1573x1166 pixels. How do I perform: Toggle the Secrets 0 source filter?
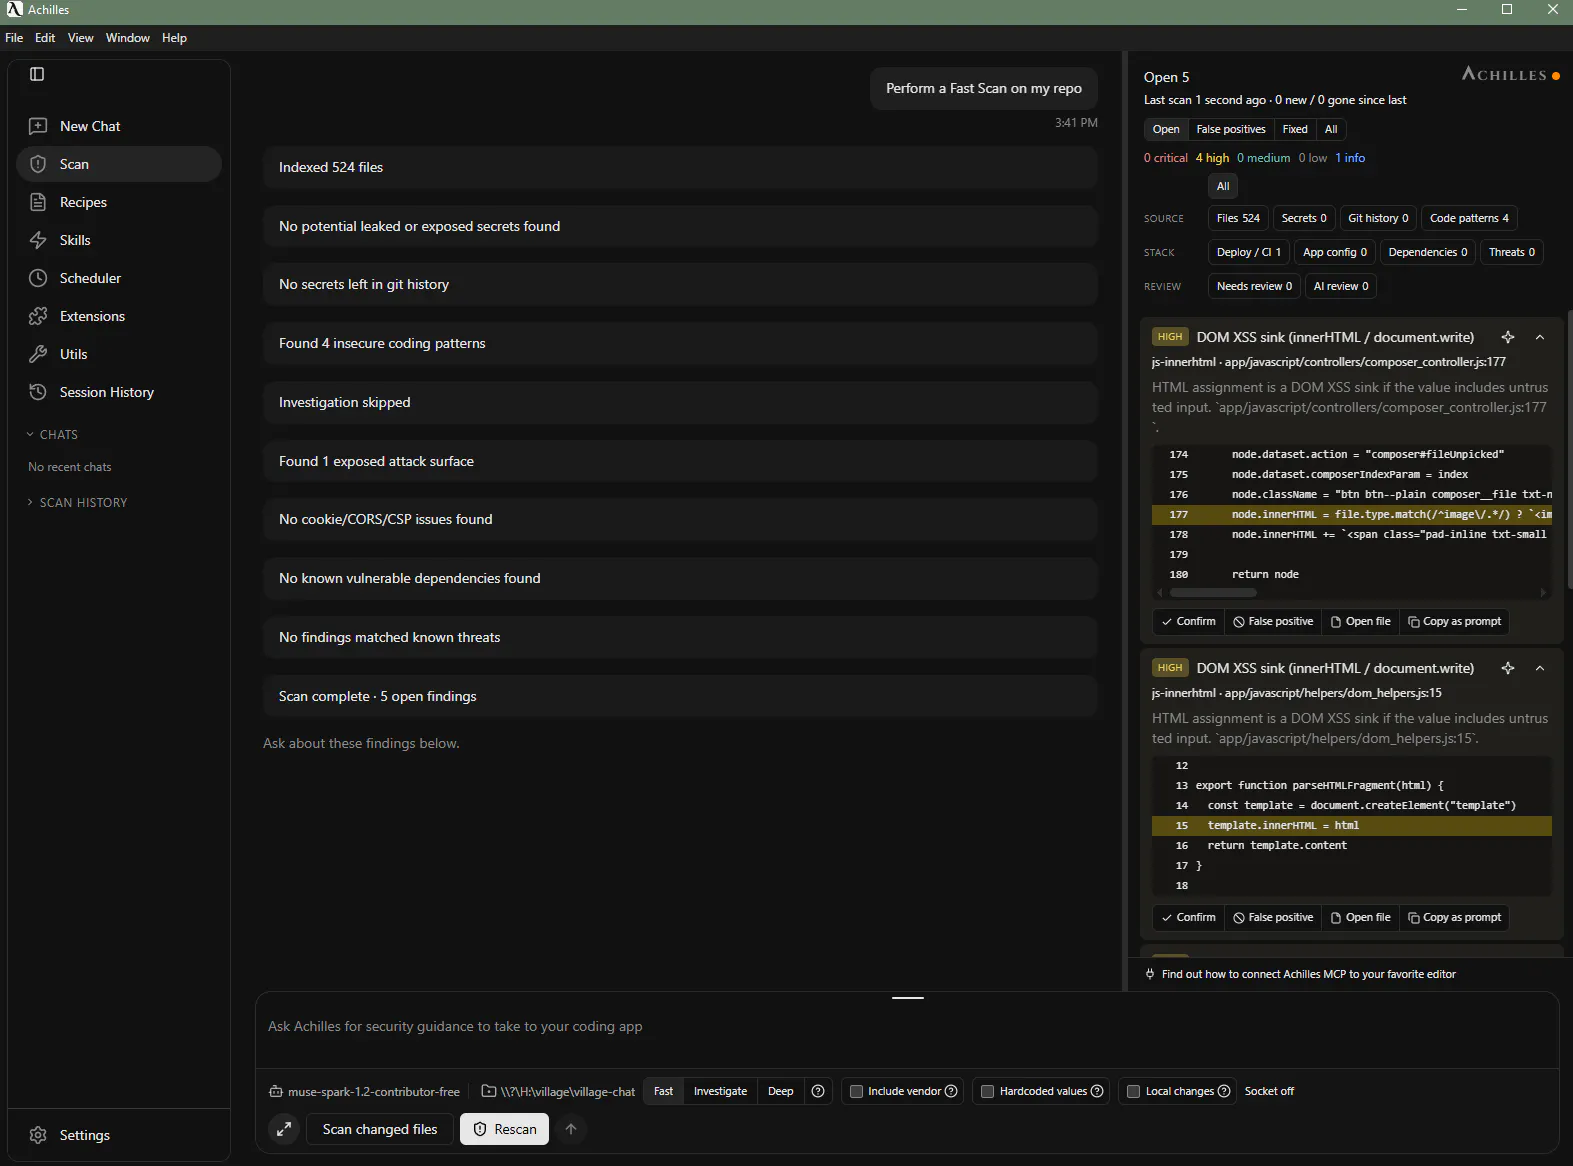(1304, 218)
